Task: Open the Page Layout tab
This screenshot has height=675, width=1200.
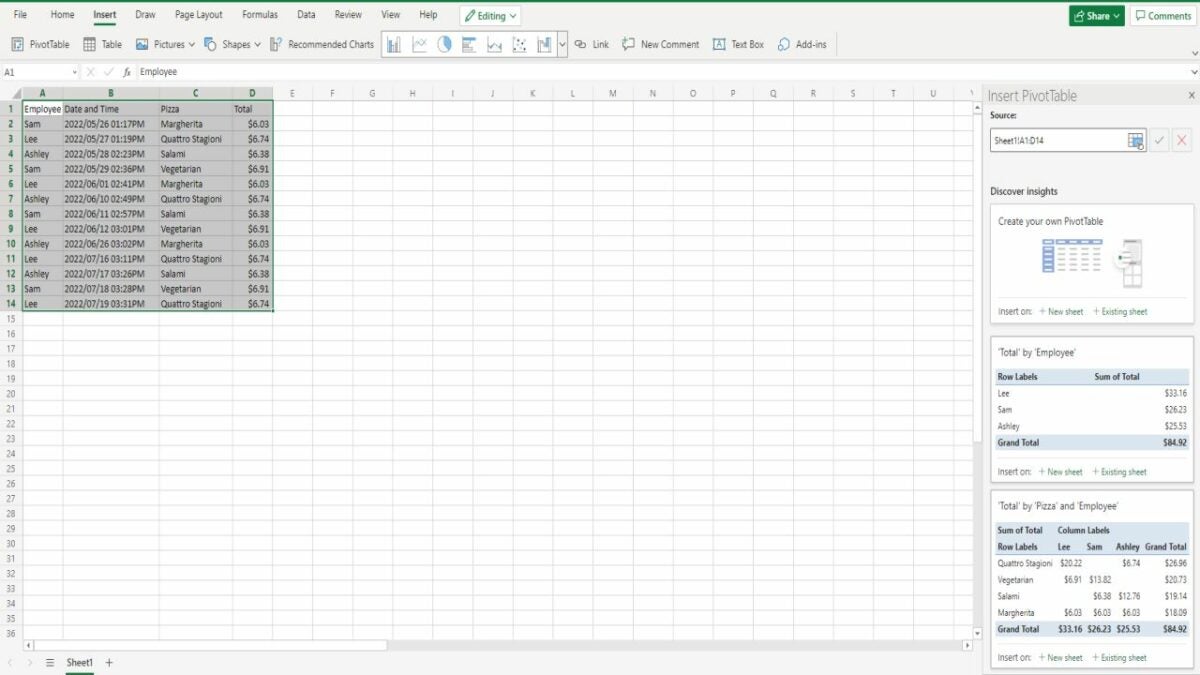Action: click(198, 15)
